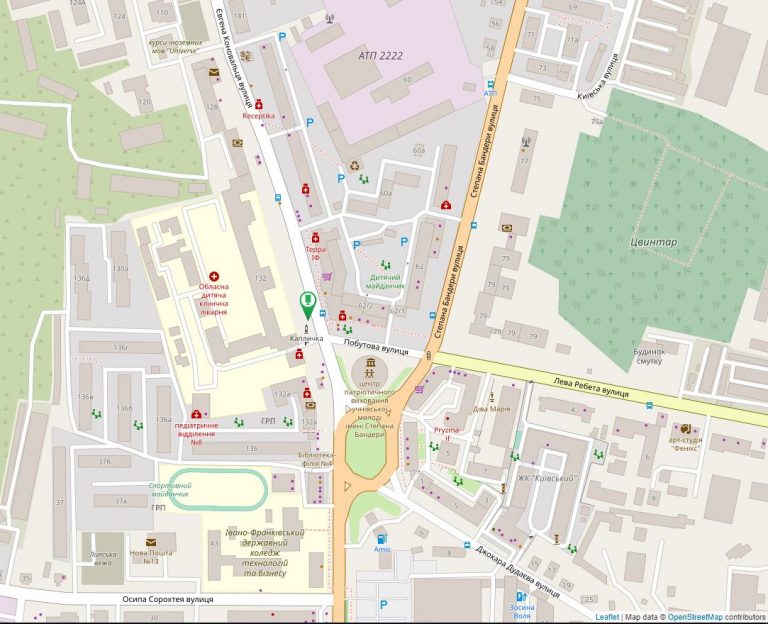Click the Дитячий майданчик playground icon

tap(385, 265)
